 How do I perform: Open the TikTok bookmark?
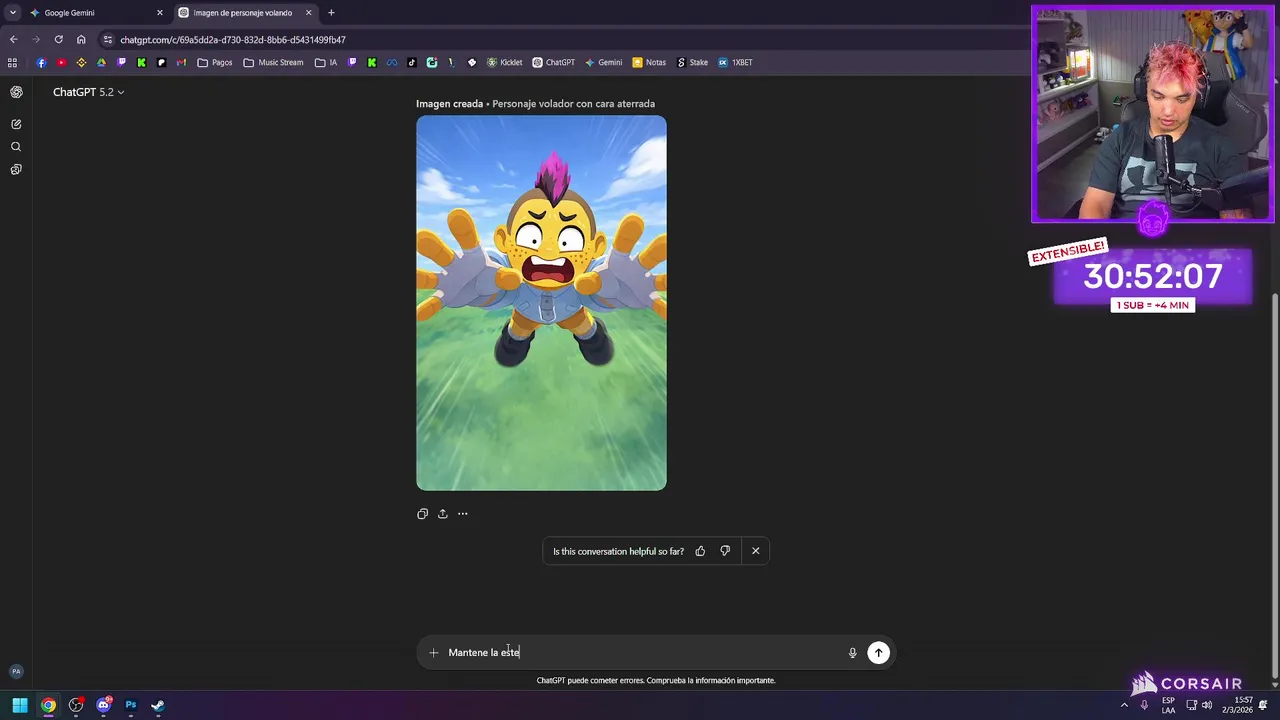(412, 62)
